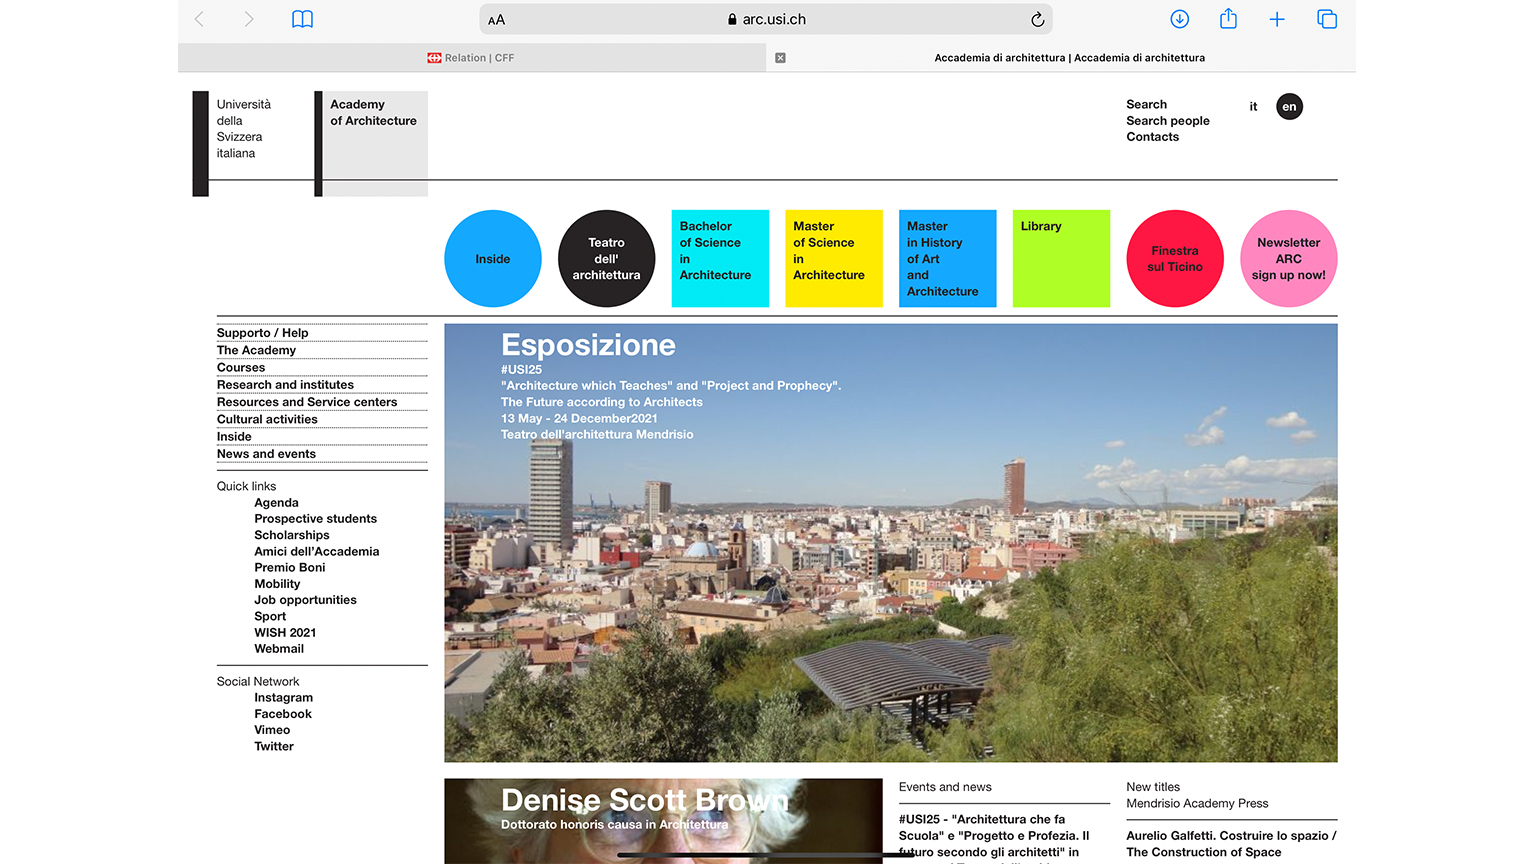
Task: Close the current tab with X icon
Action: click(780, 58)
